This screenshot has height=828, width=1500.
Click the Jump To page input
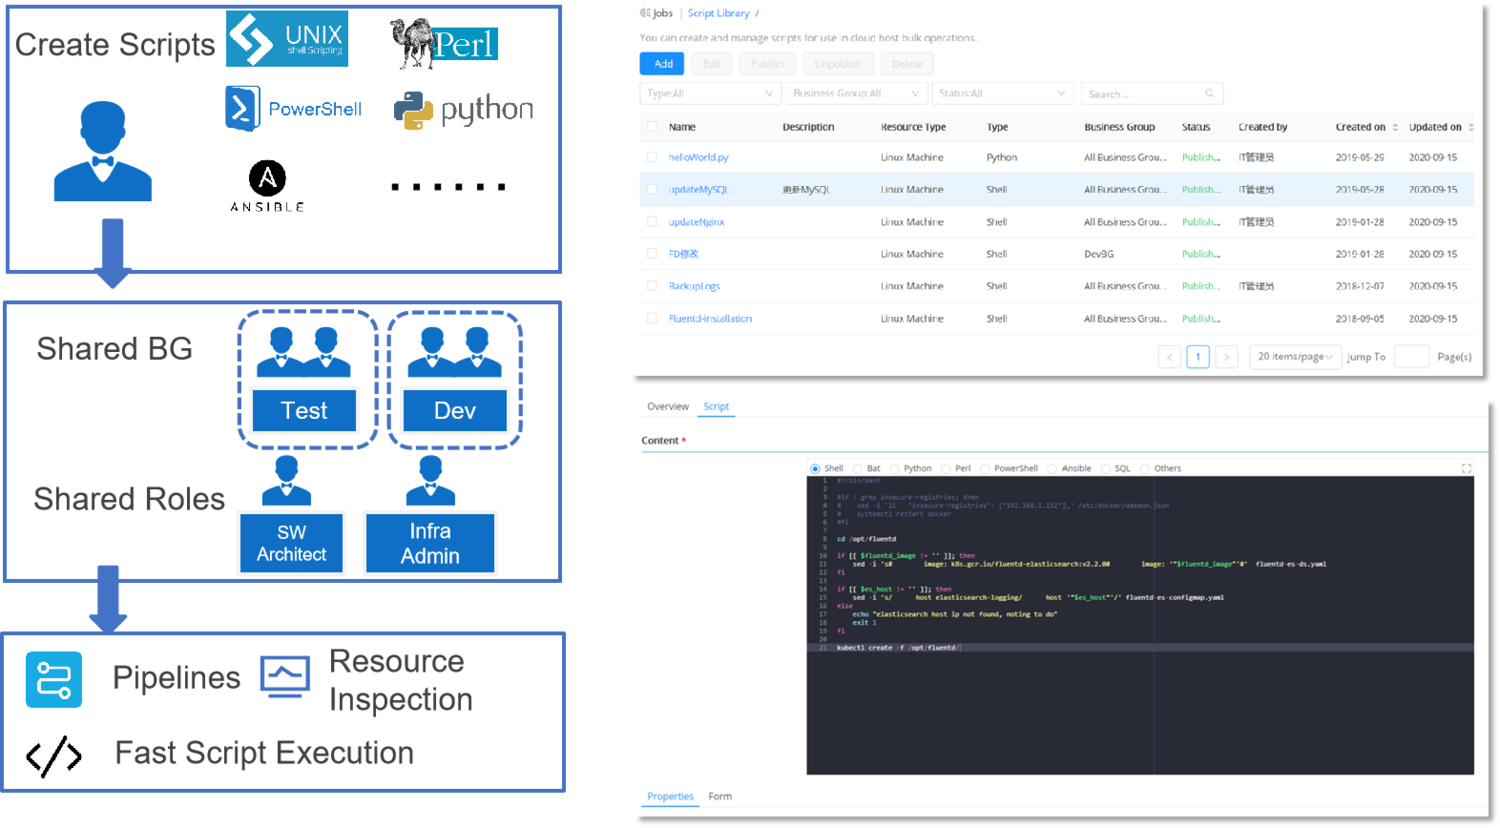pyautogui.click(x=1411, y=357)
